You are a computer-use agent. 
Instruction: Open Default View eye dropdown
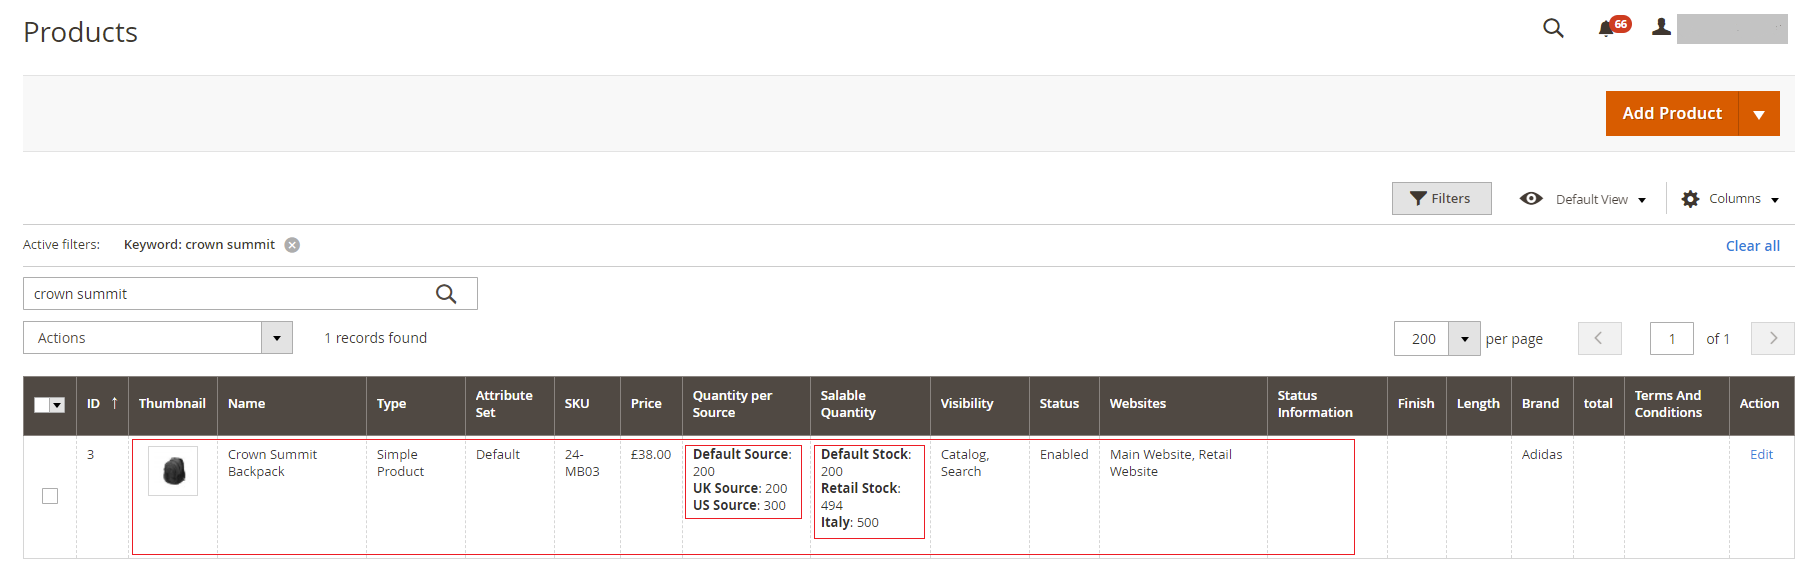pos(1583,199)
